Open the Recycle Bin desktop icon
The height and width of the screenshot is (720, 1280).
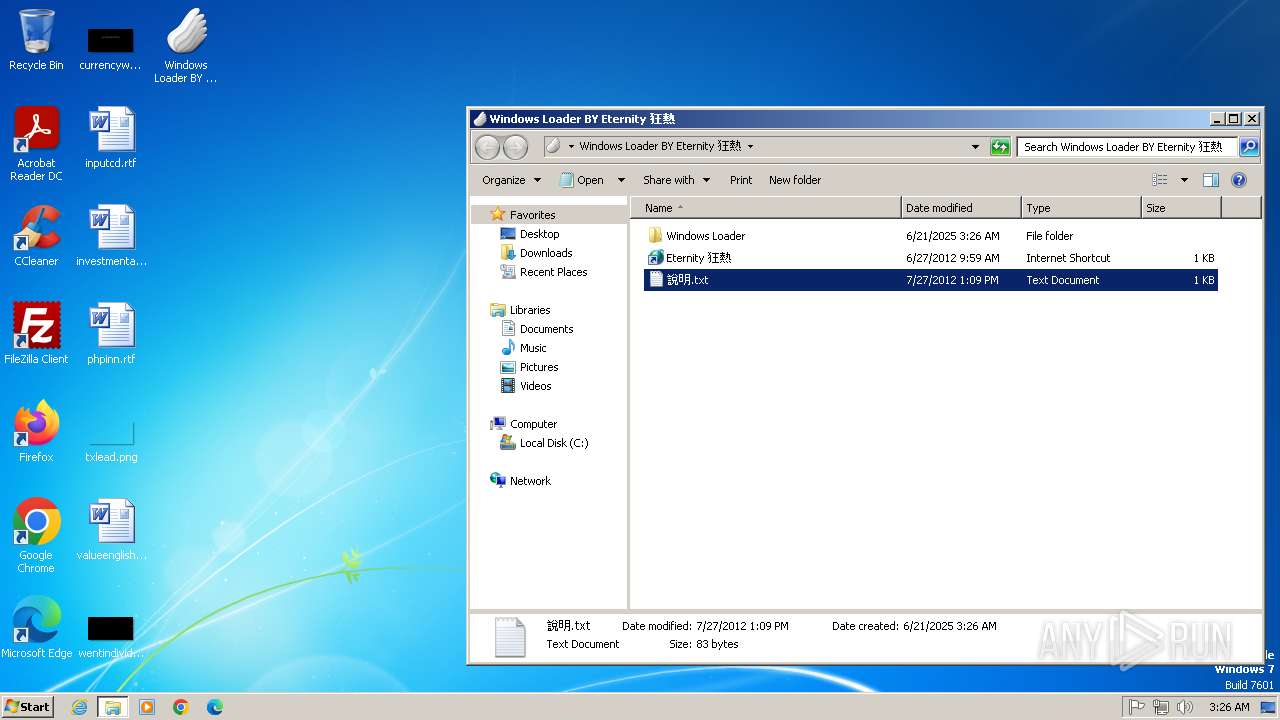pos(36,40)
